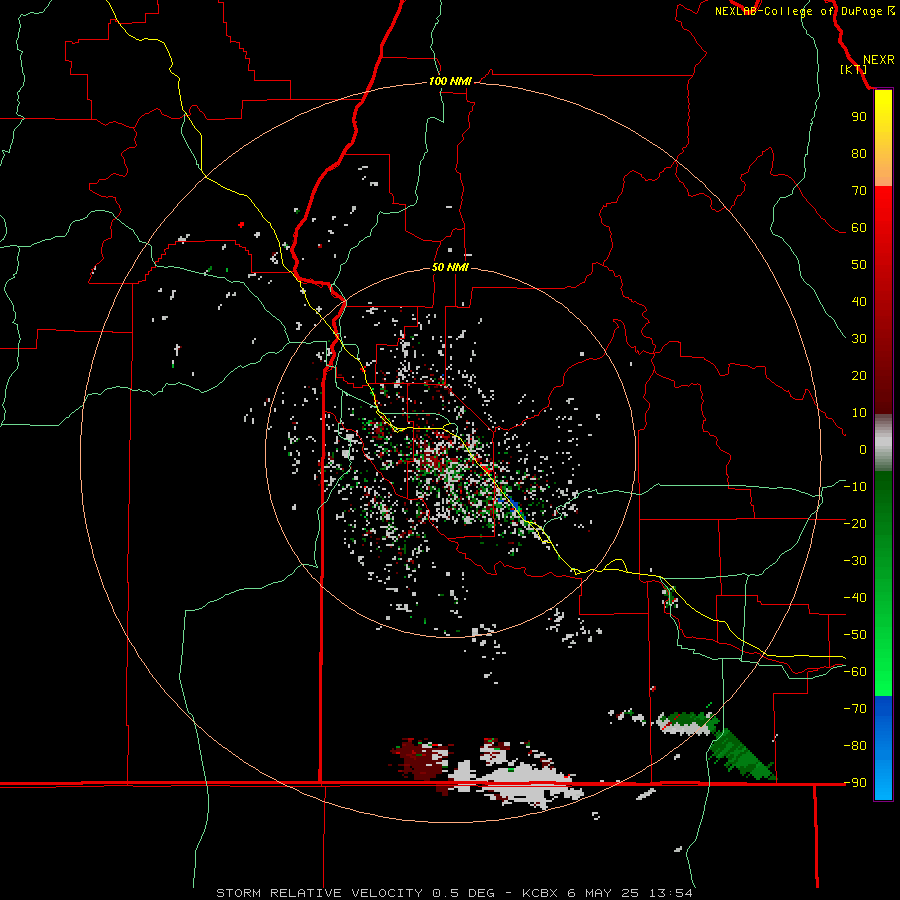Image resolution: width=900 pixels, height=900 pixels.
Task: Click the -30 value on velocity scale
Action: [855, 561]
